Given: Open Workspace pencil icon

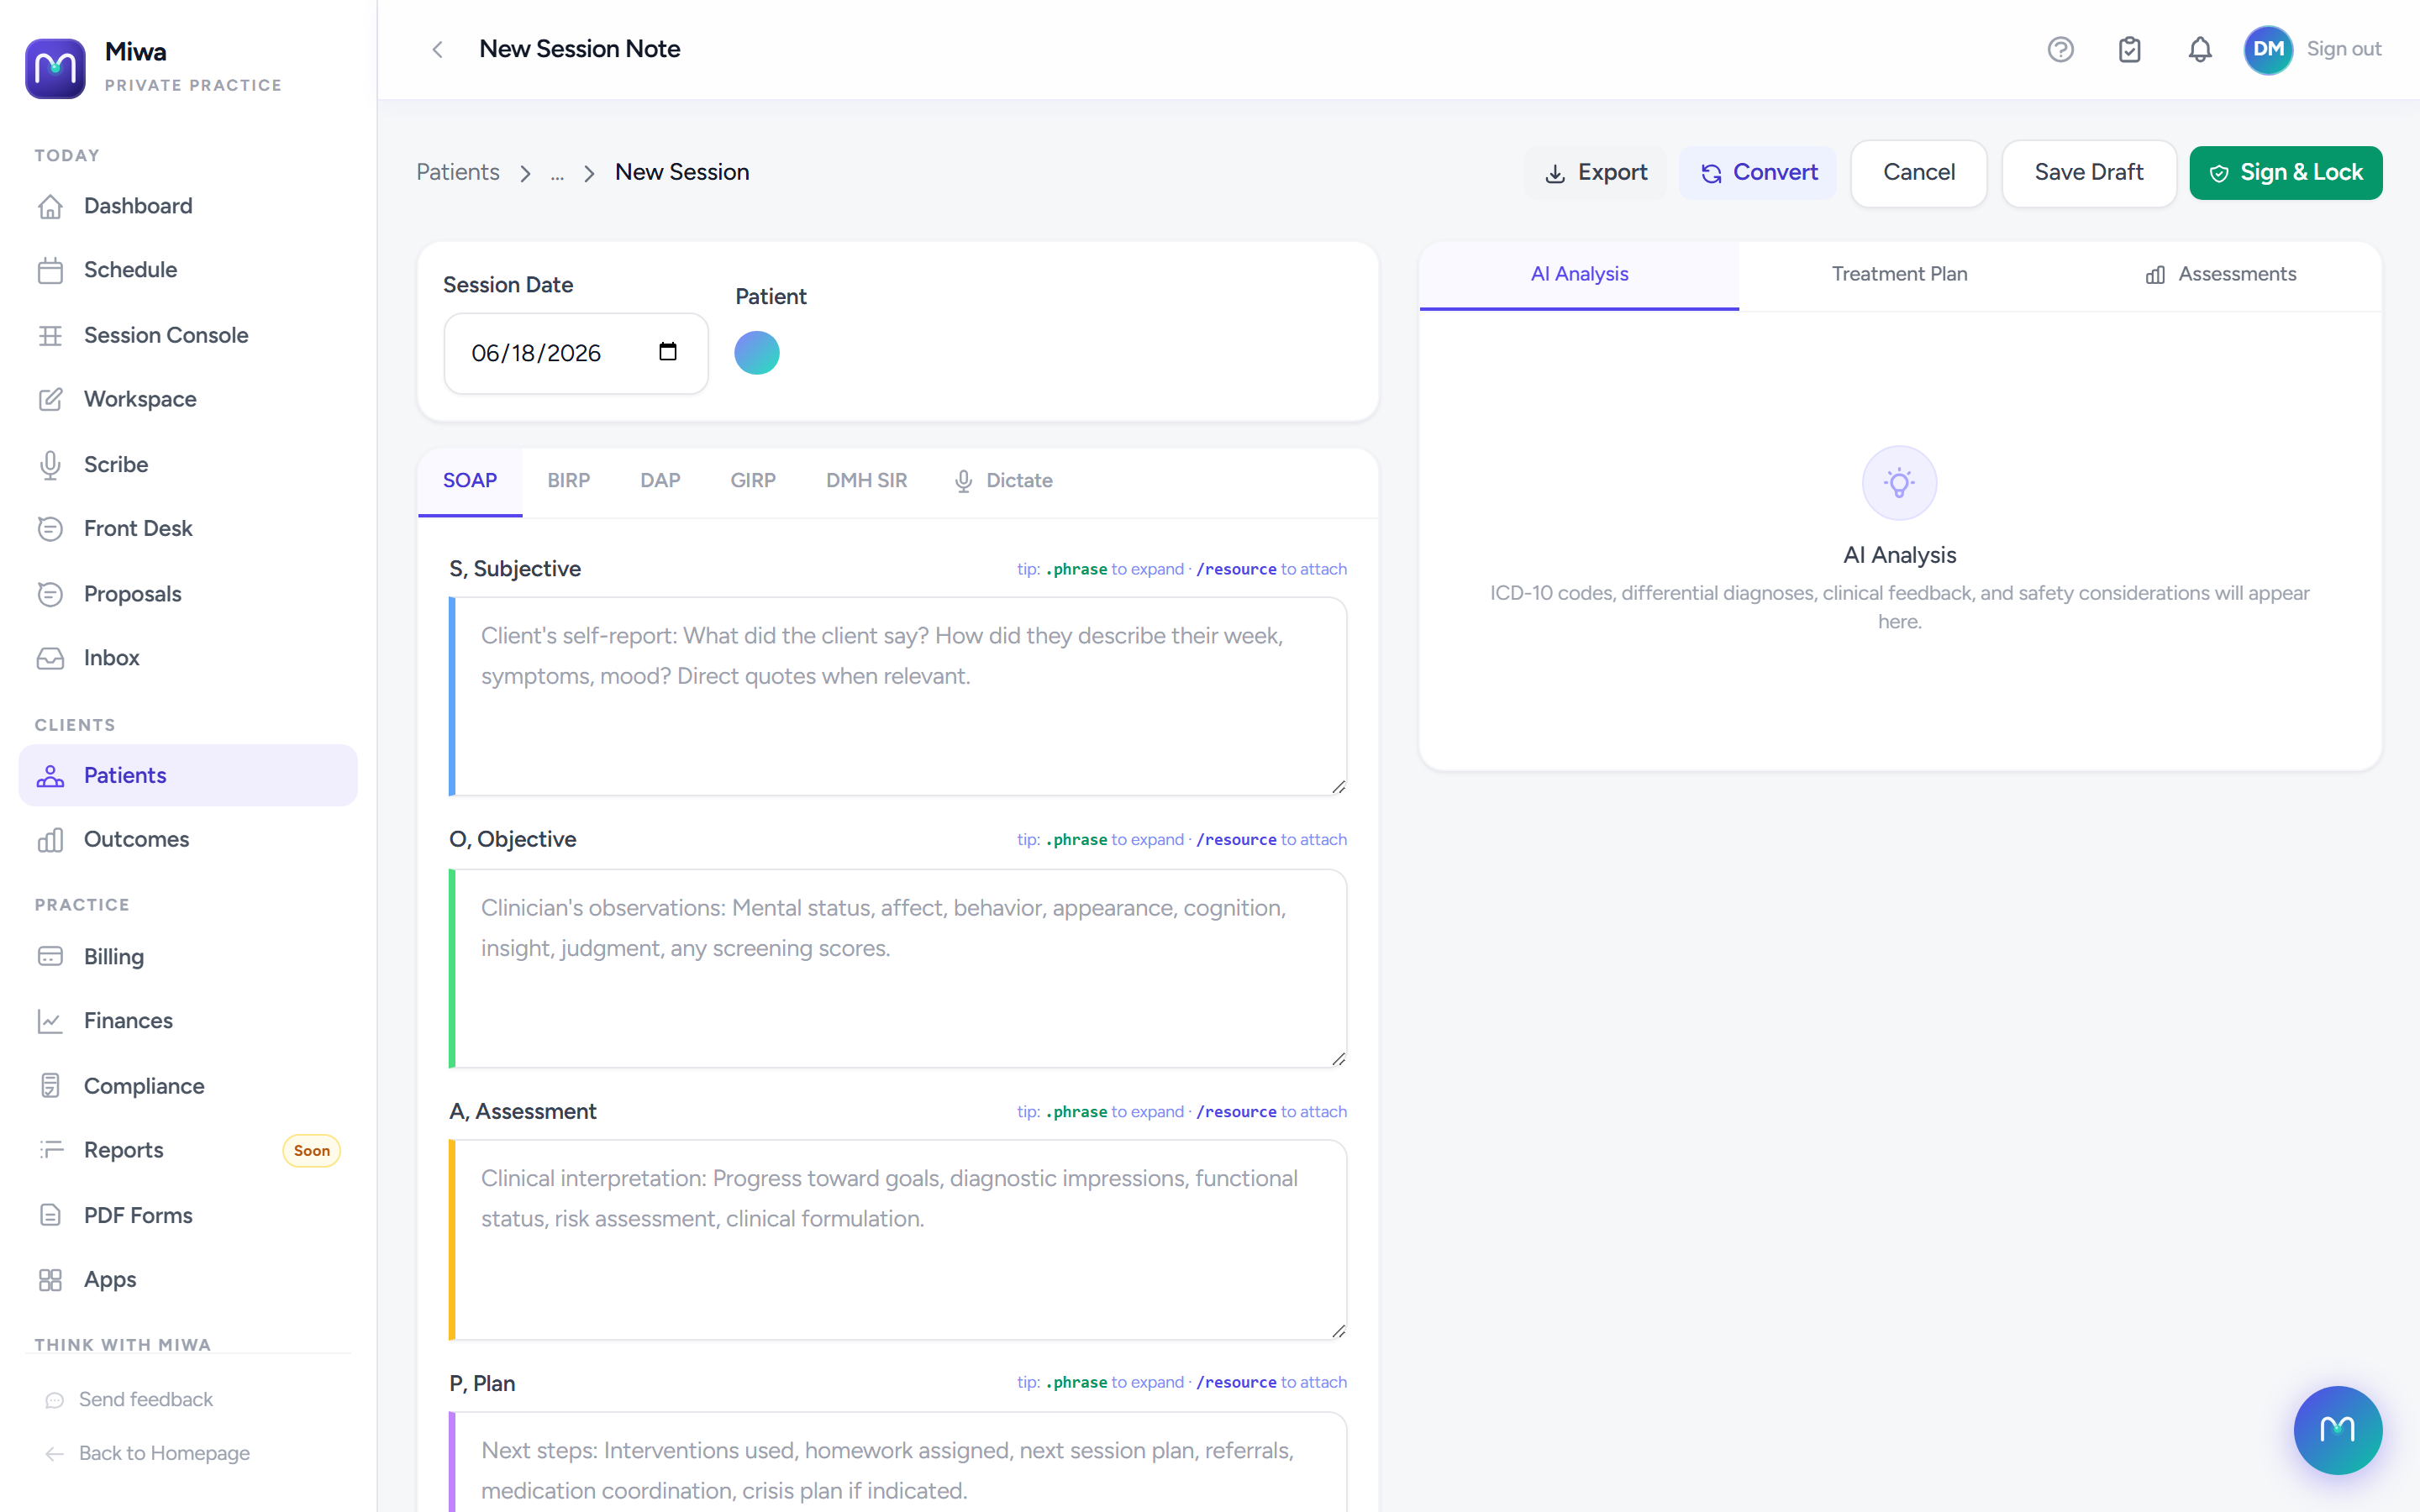Looking at the screenshot, I should point(50,399).
